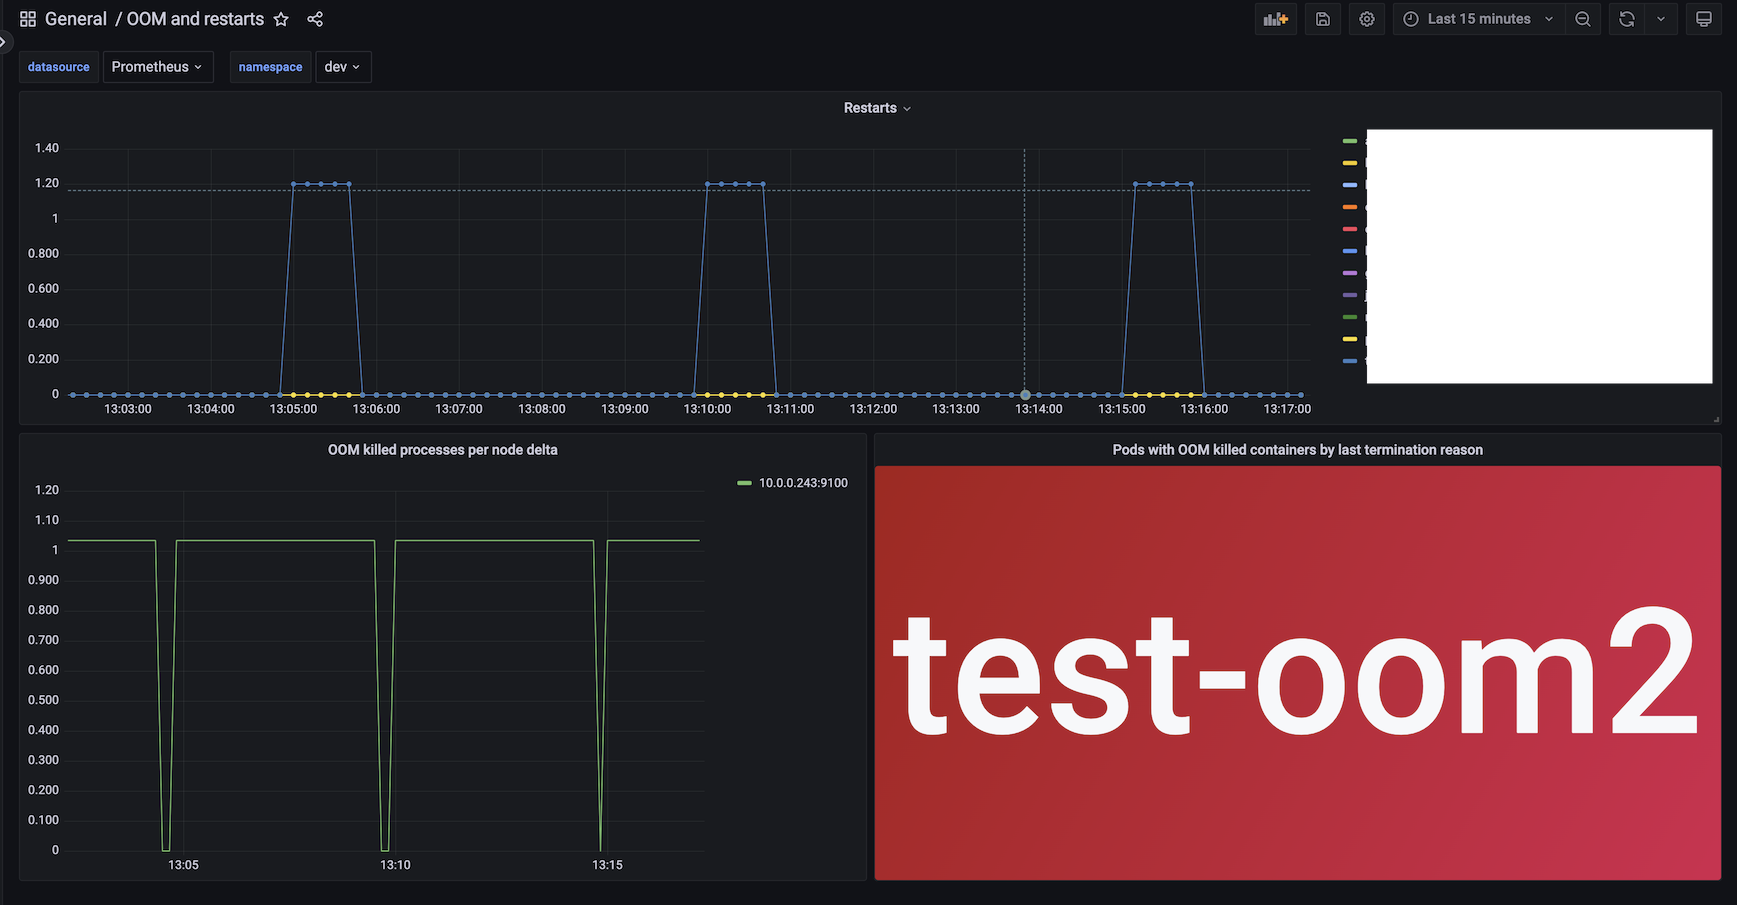Open the dev namespace dropdown
Viewport: 1737px width, 905px height.
343,67
